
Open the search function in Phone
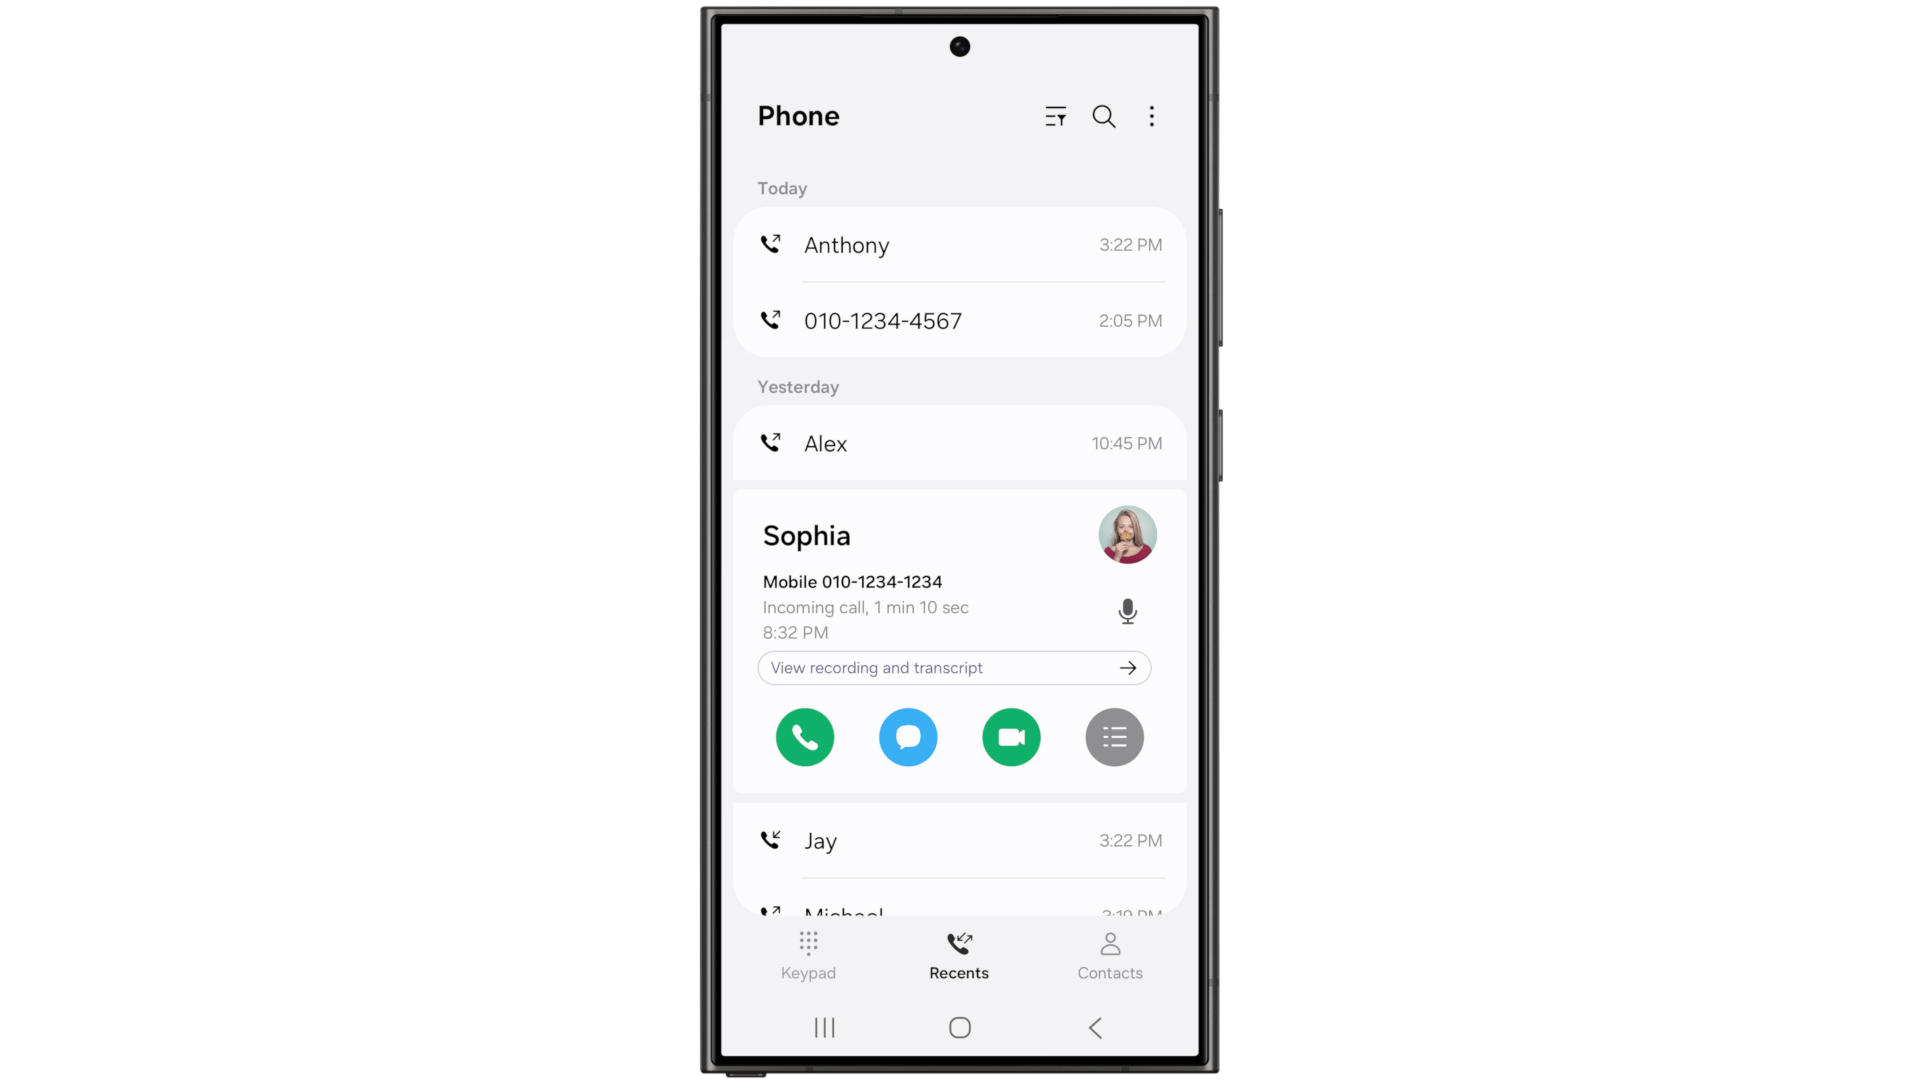click(1104, 116)
